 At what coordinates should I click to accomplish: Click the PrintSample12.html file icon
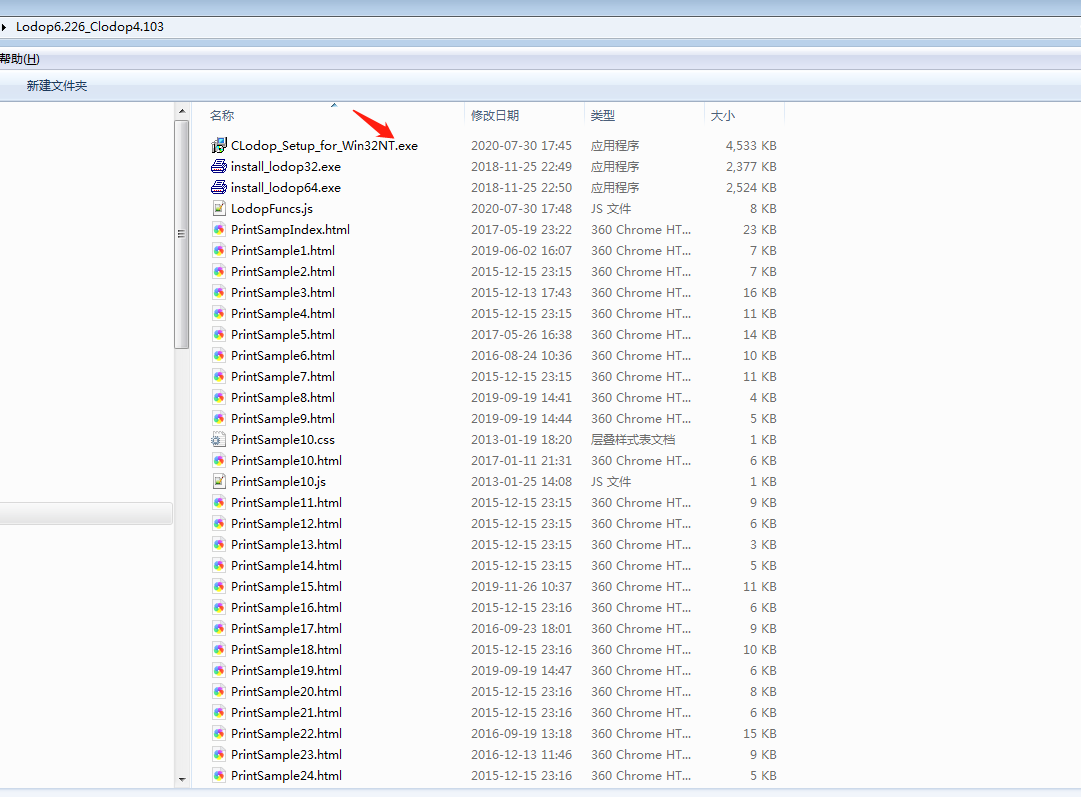[219, 524]
